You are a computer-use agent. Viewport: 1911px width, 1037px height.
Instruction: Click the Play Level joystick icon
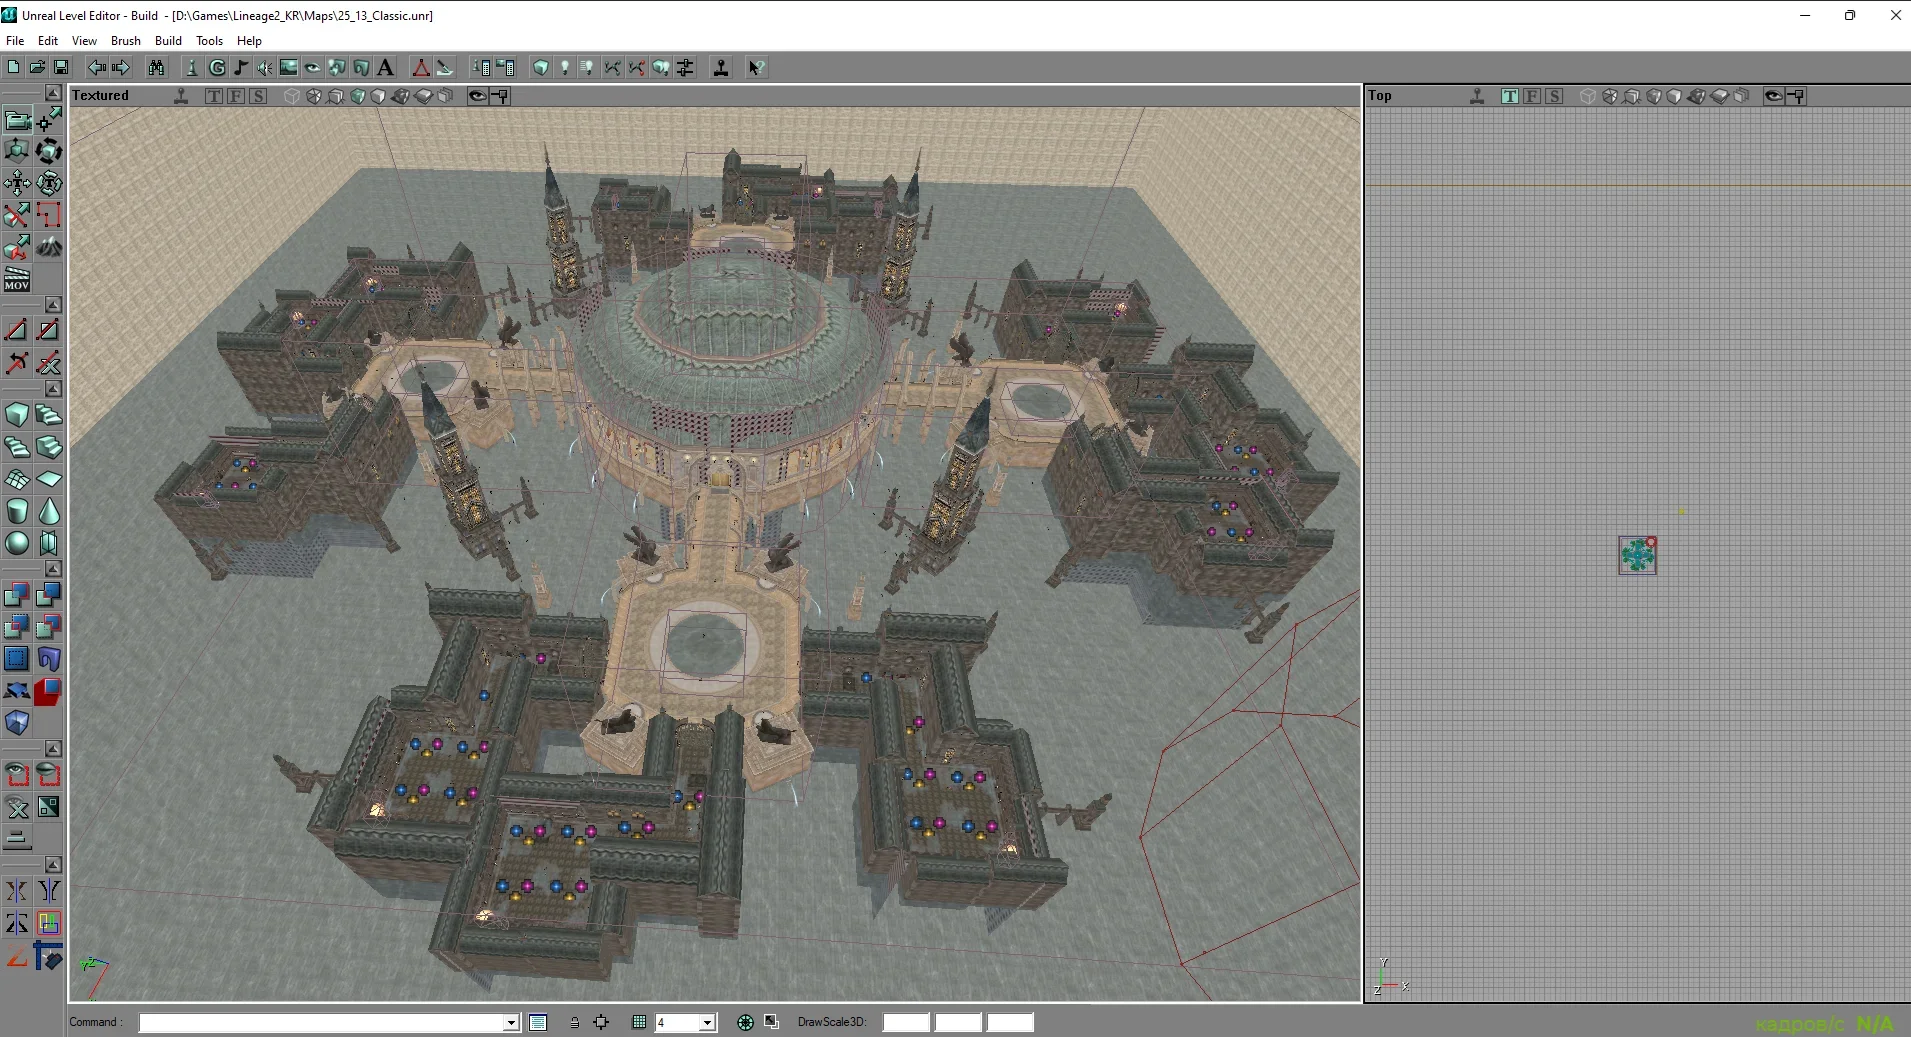click(721, 67)
